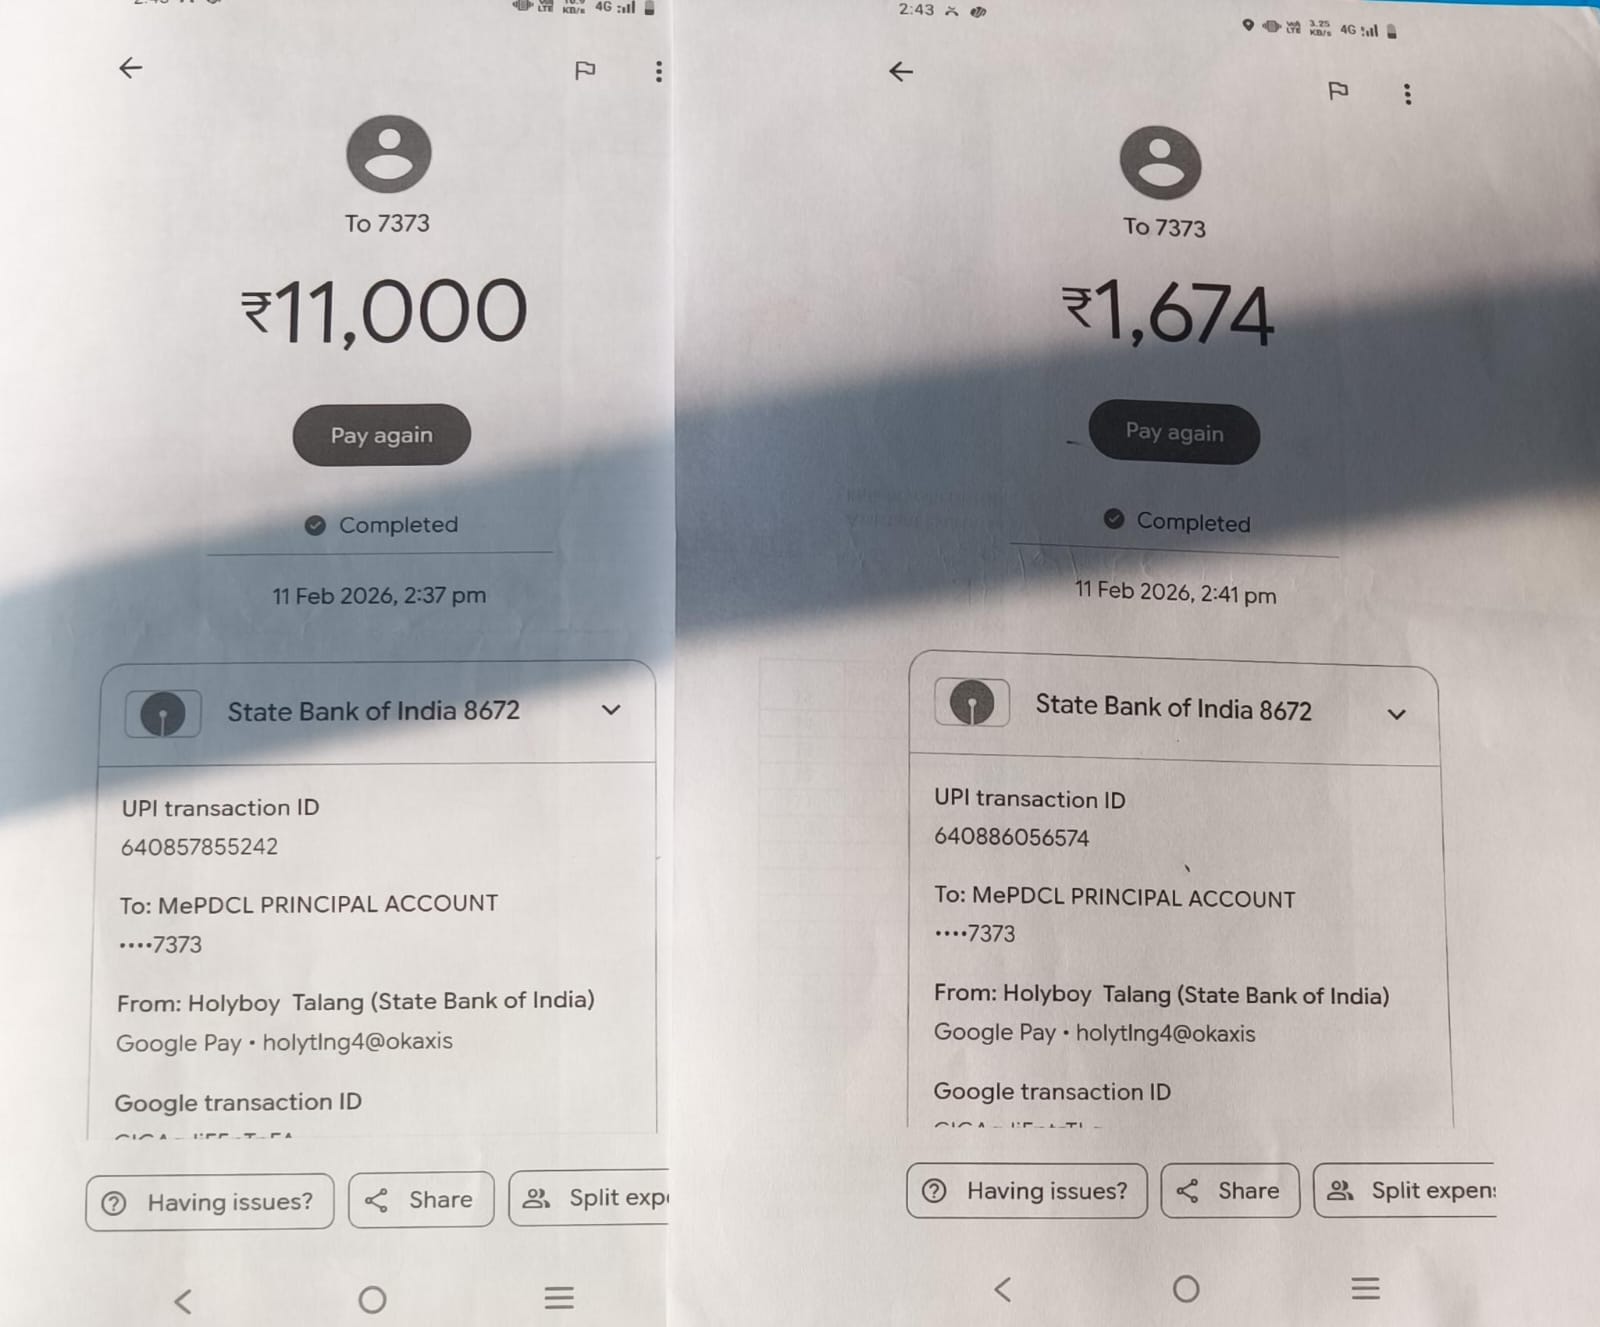Click Pay again under ₹1,674
Screen dimensions: 1600x1327
(1174, 432)
